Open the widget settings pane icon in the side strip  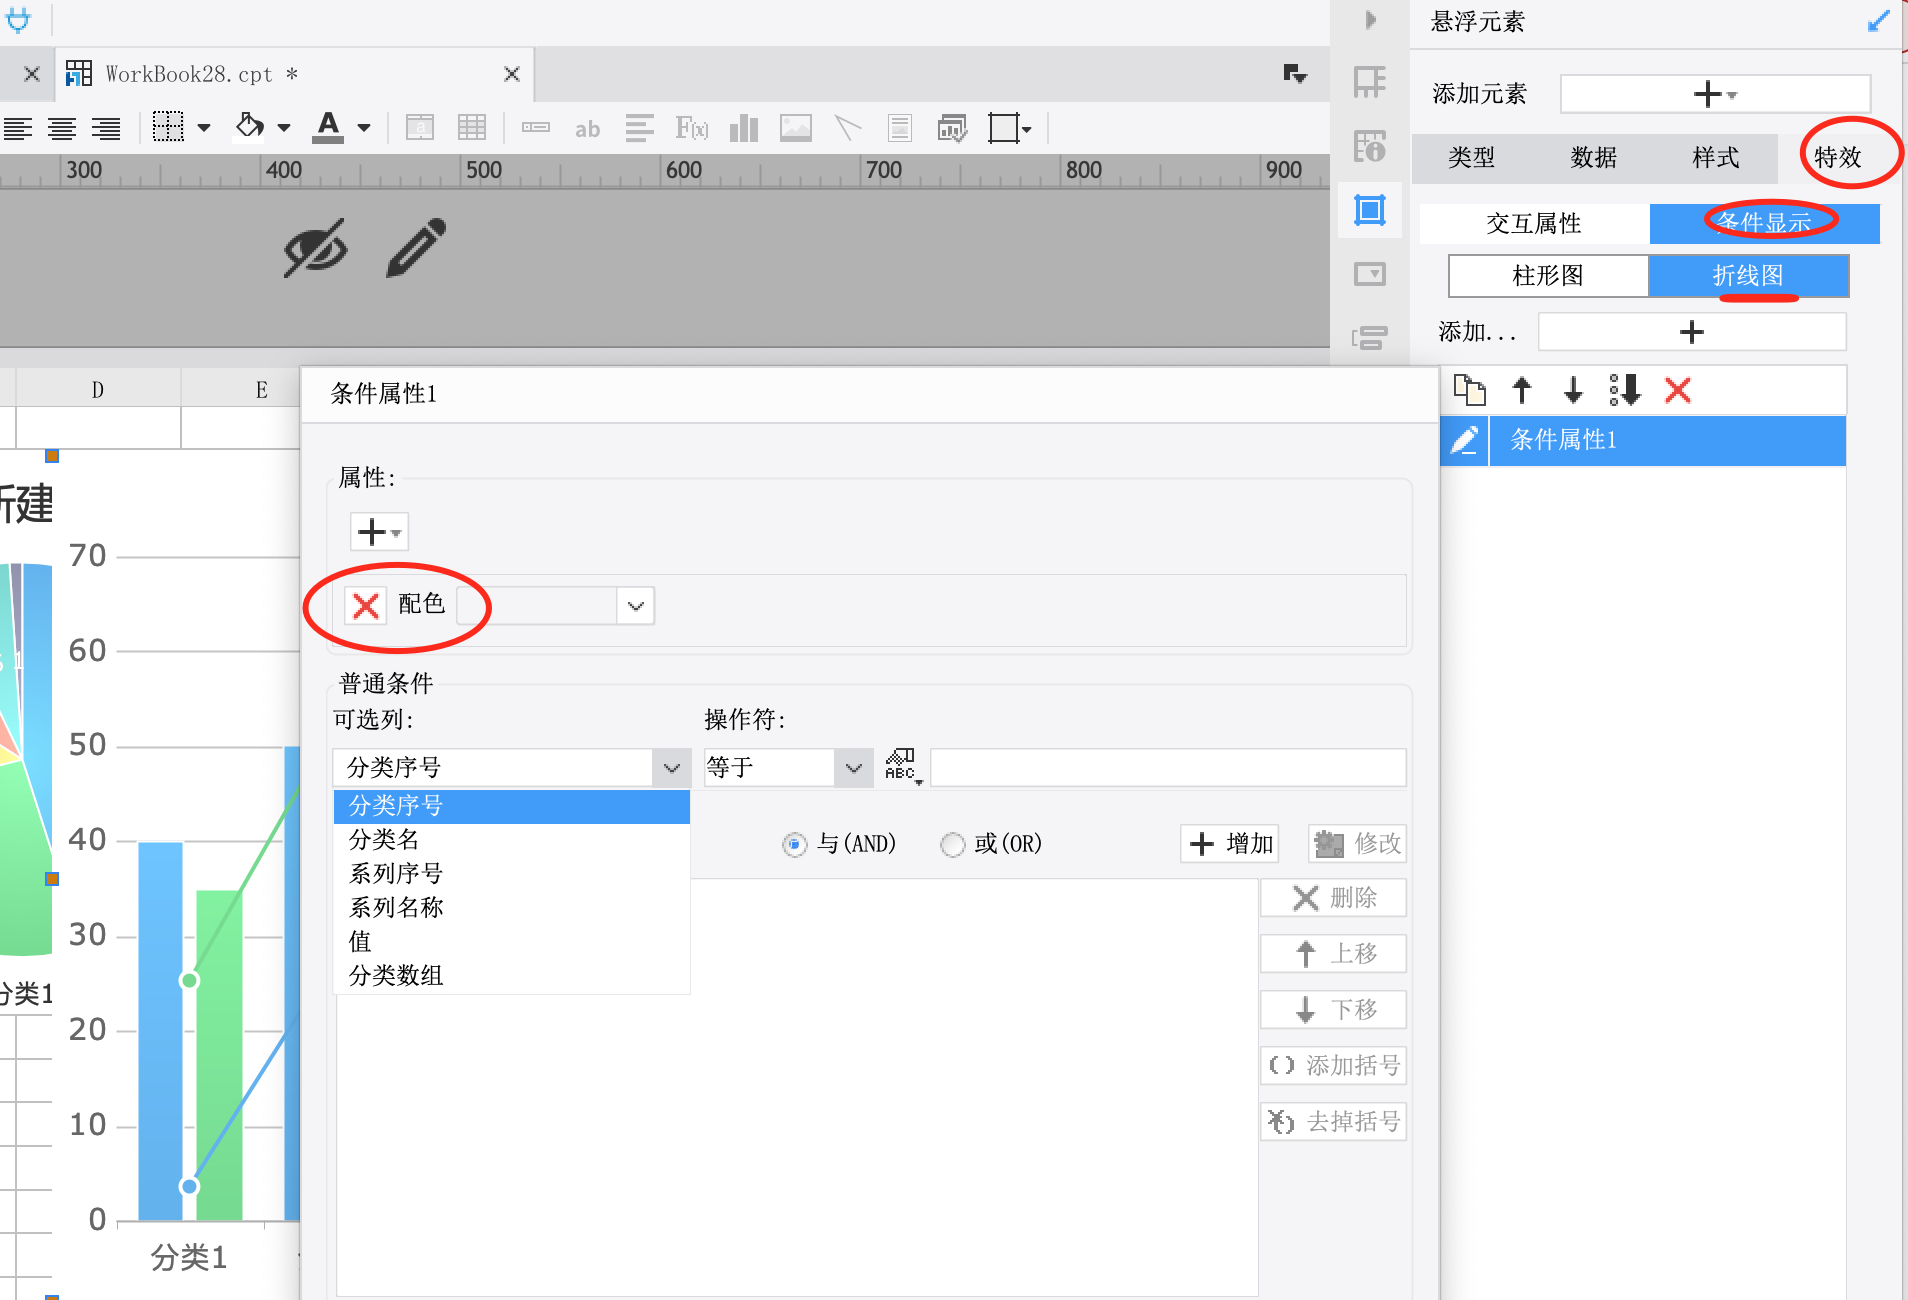click(1370, 274)
